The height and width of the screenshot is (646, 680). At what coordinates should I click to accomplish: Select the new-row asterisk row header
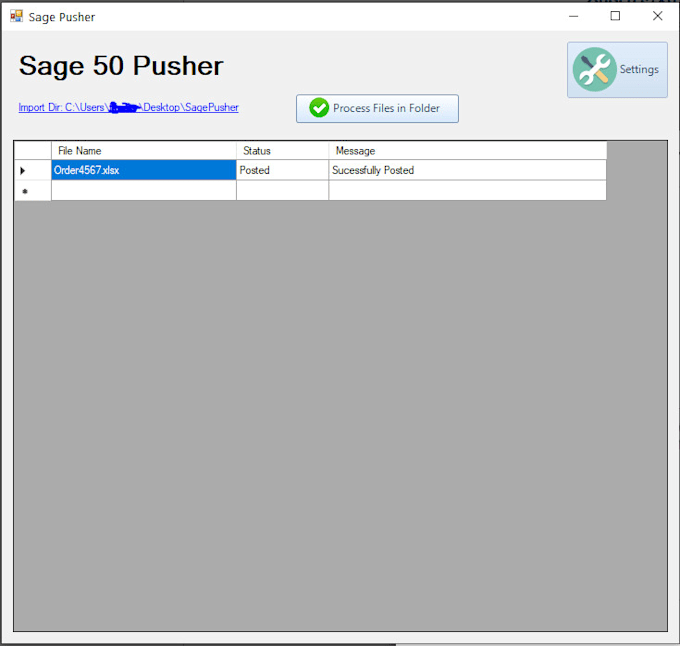33,191
